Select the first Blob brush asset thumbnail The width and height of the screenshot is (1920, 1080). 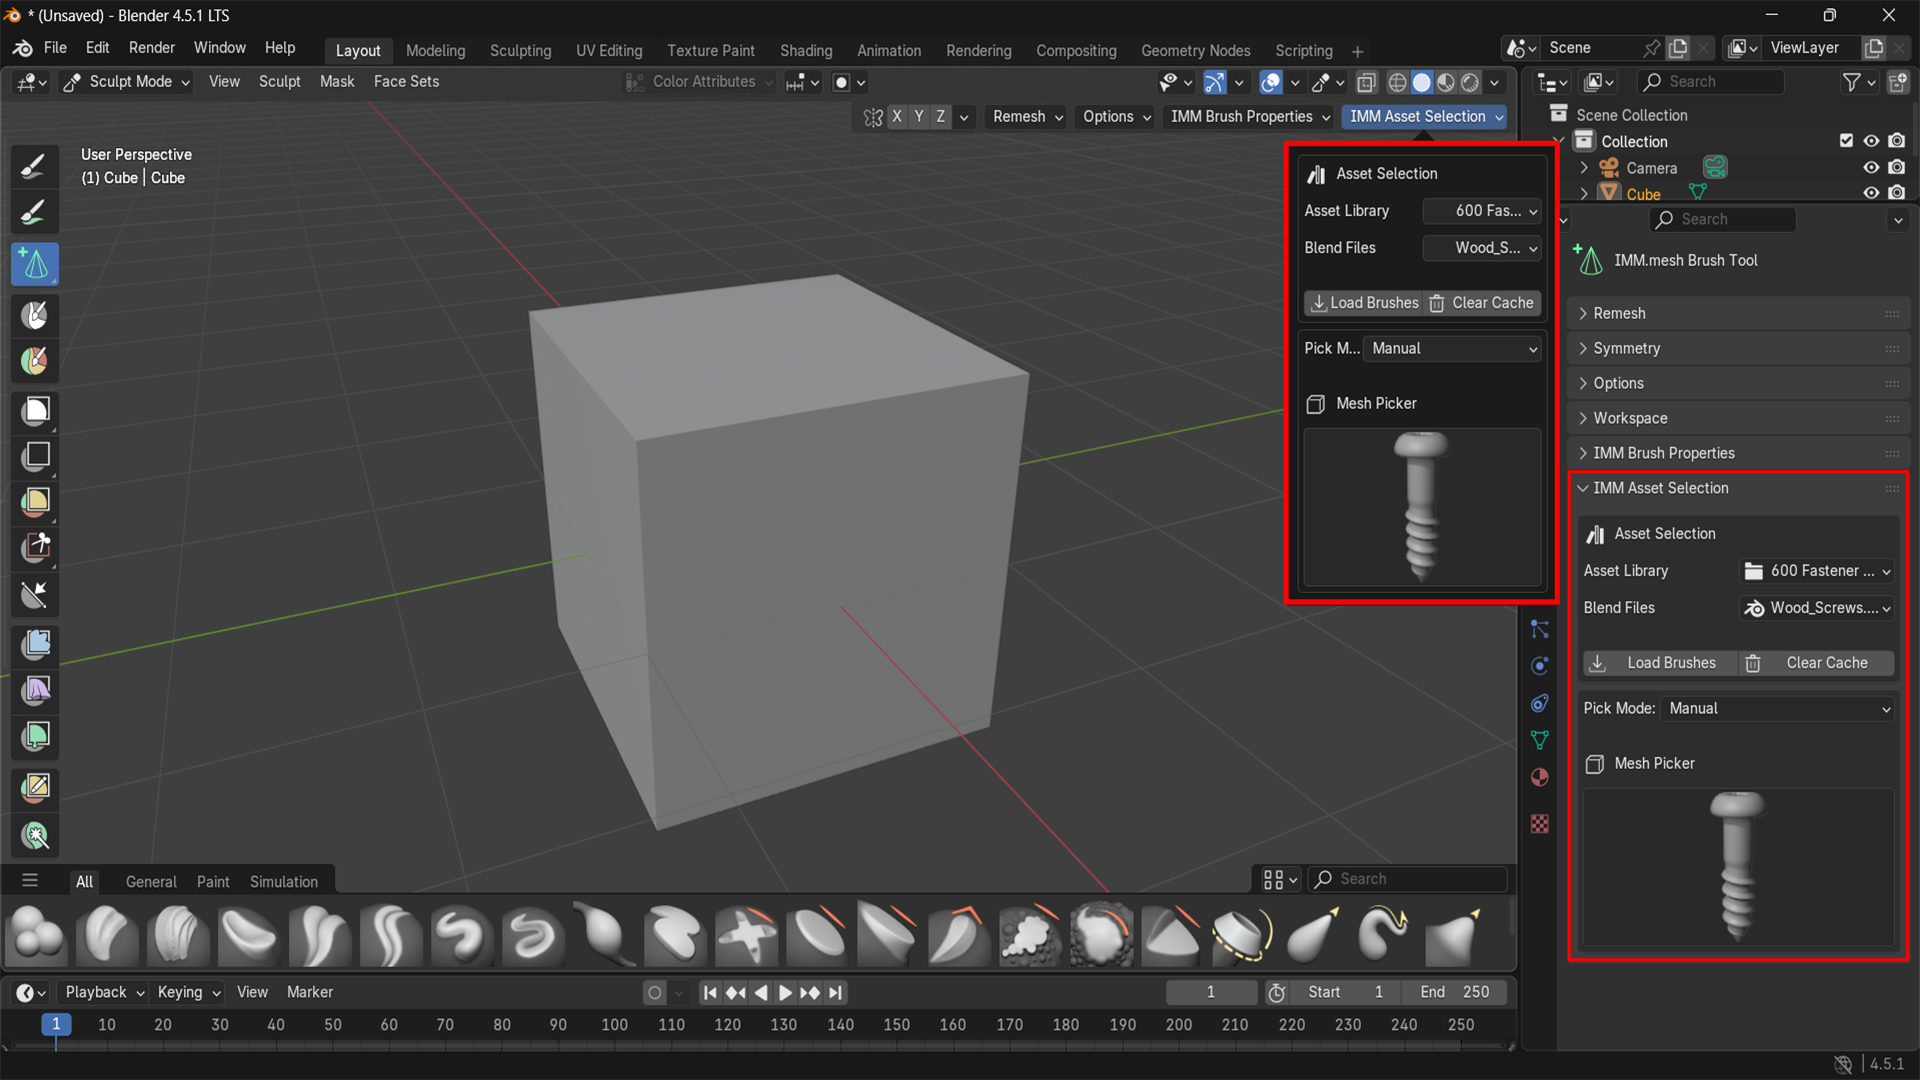point(37,936)
